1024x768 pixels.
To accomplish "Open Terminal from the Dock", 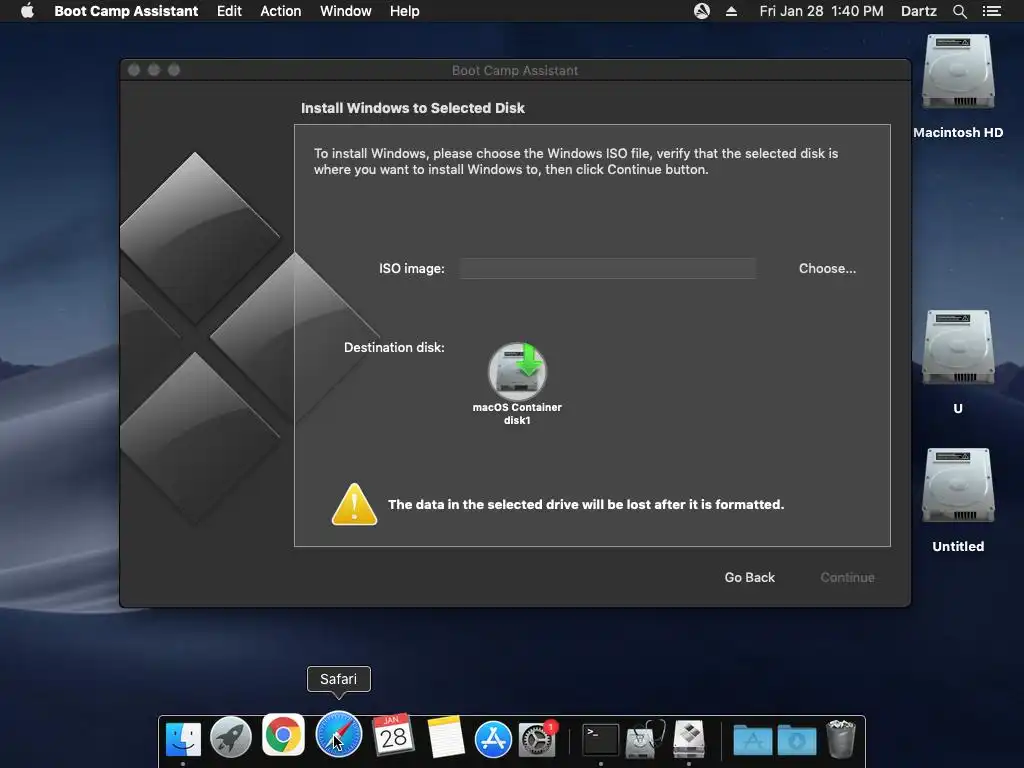I will pos(600,739).
